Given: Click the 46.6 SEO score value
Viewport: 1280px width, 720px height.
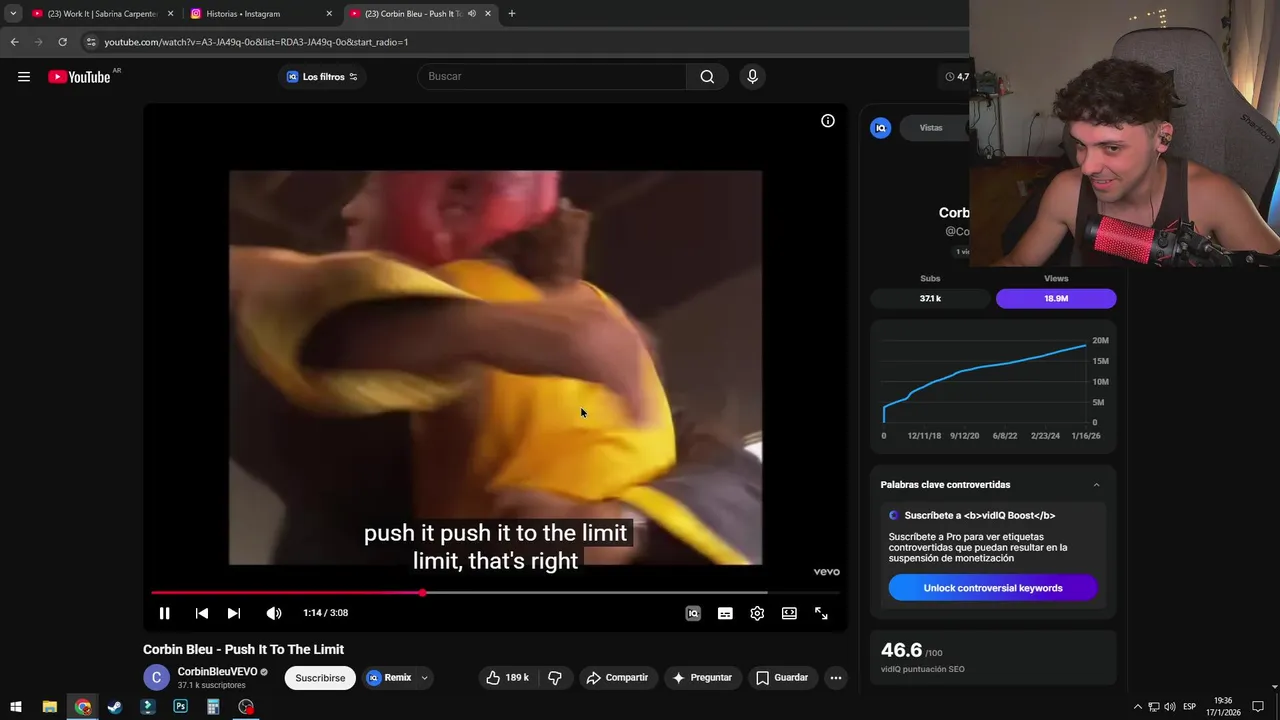Looking at the screenshot, I should [901, 650].
